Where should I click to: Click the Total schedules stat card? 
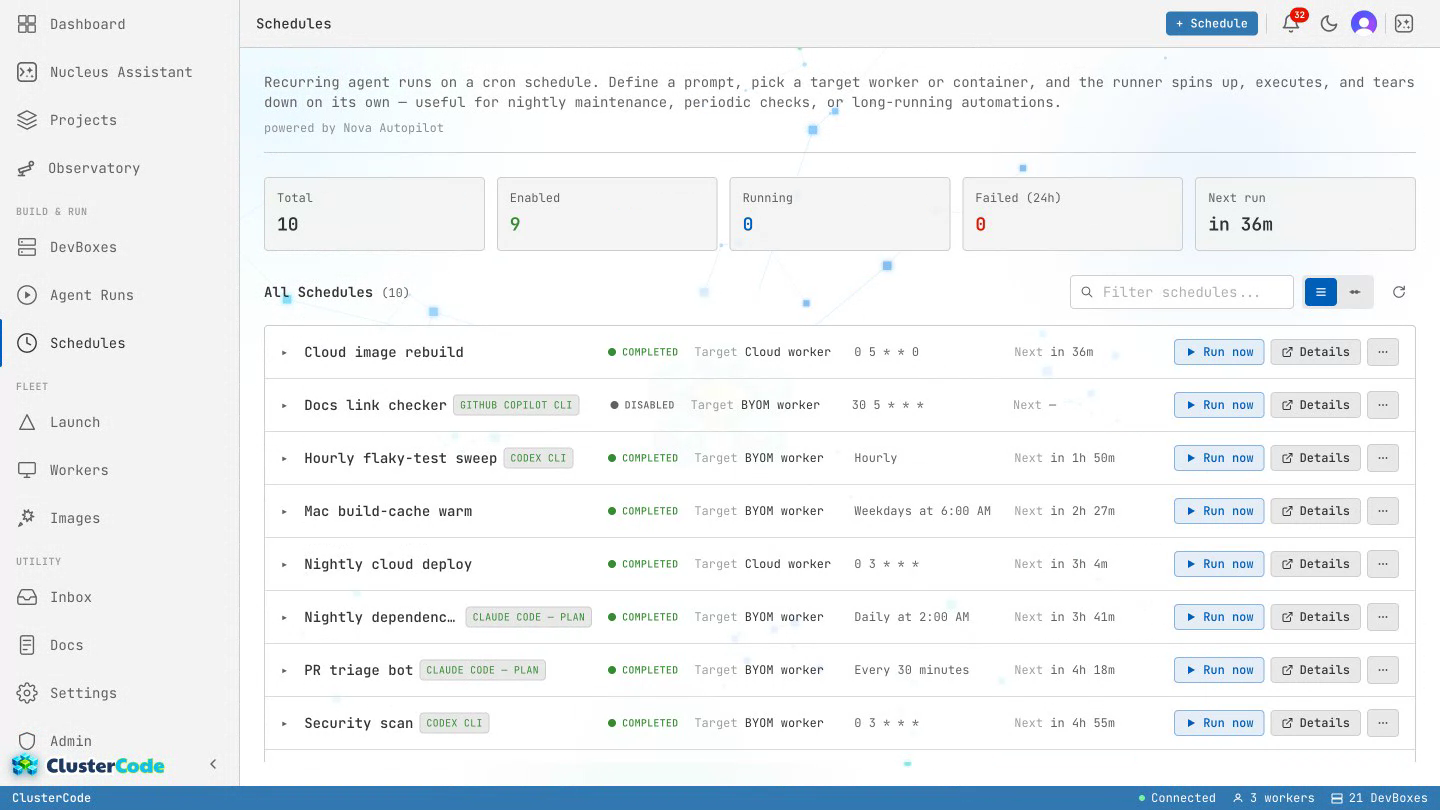(x=374, y=214)
